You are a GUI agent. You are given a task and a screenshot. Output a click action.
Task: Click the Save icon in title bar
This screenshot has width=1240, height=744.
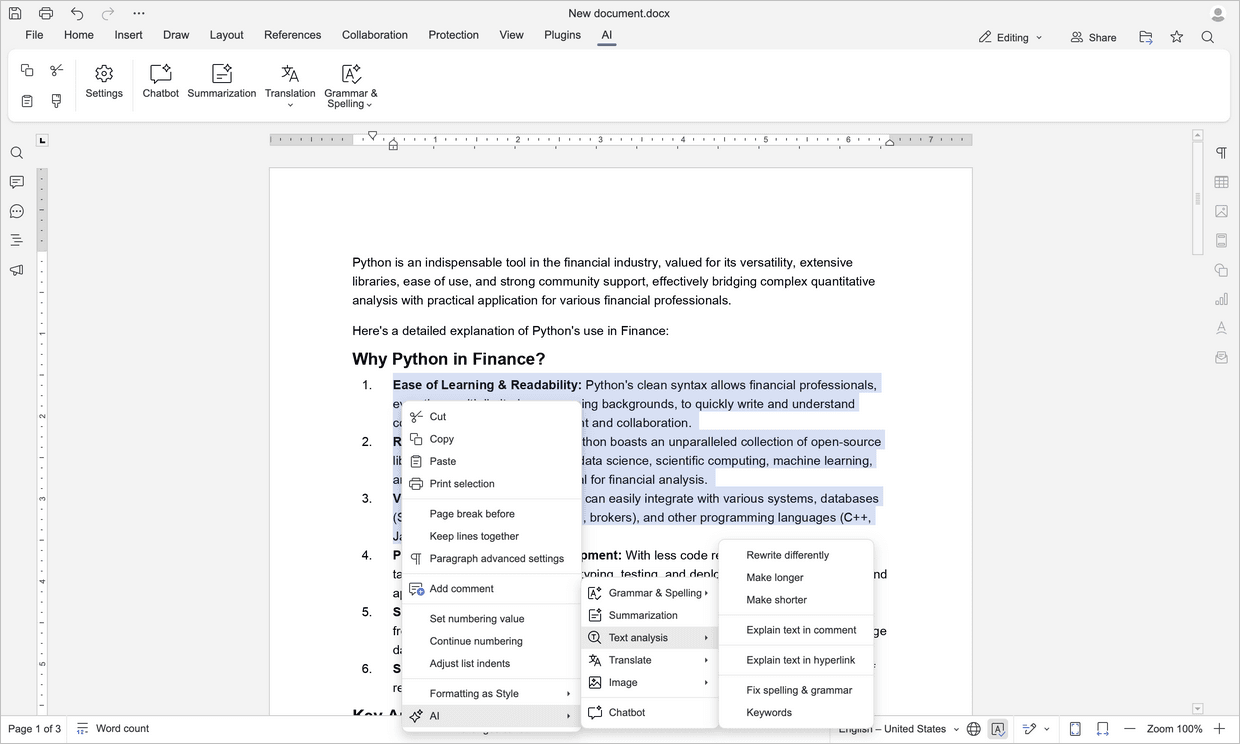pos(15,13)
